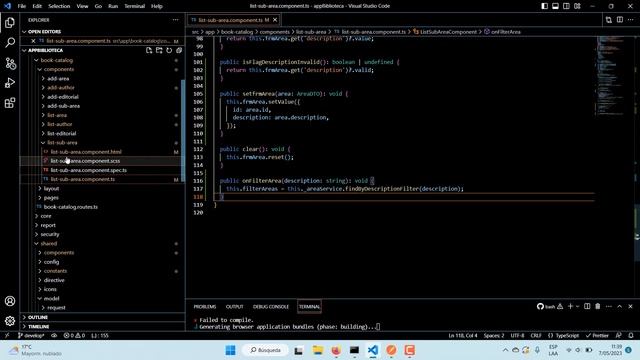Click the Spaces: 2 indentation setting
Image resolution: width=640 pixels, height=360 pixels.
pyautogui.click(x=494, y=336)
